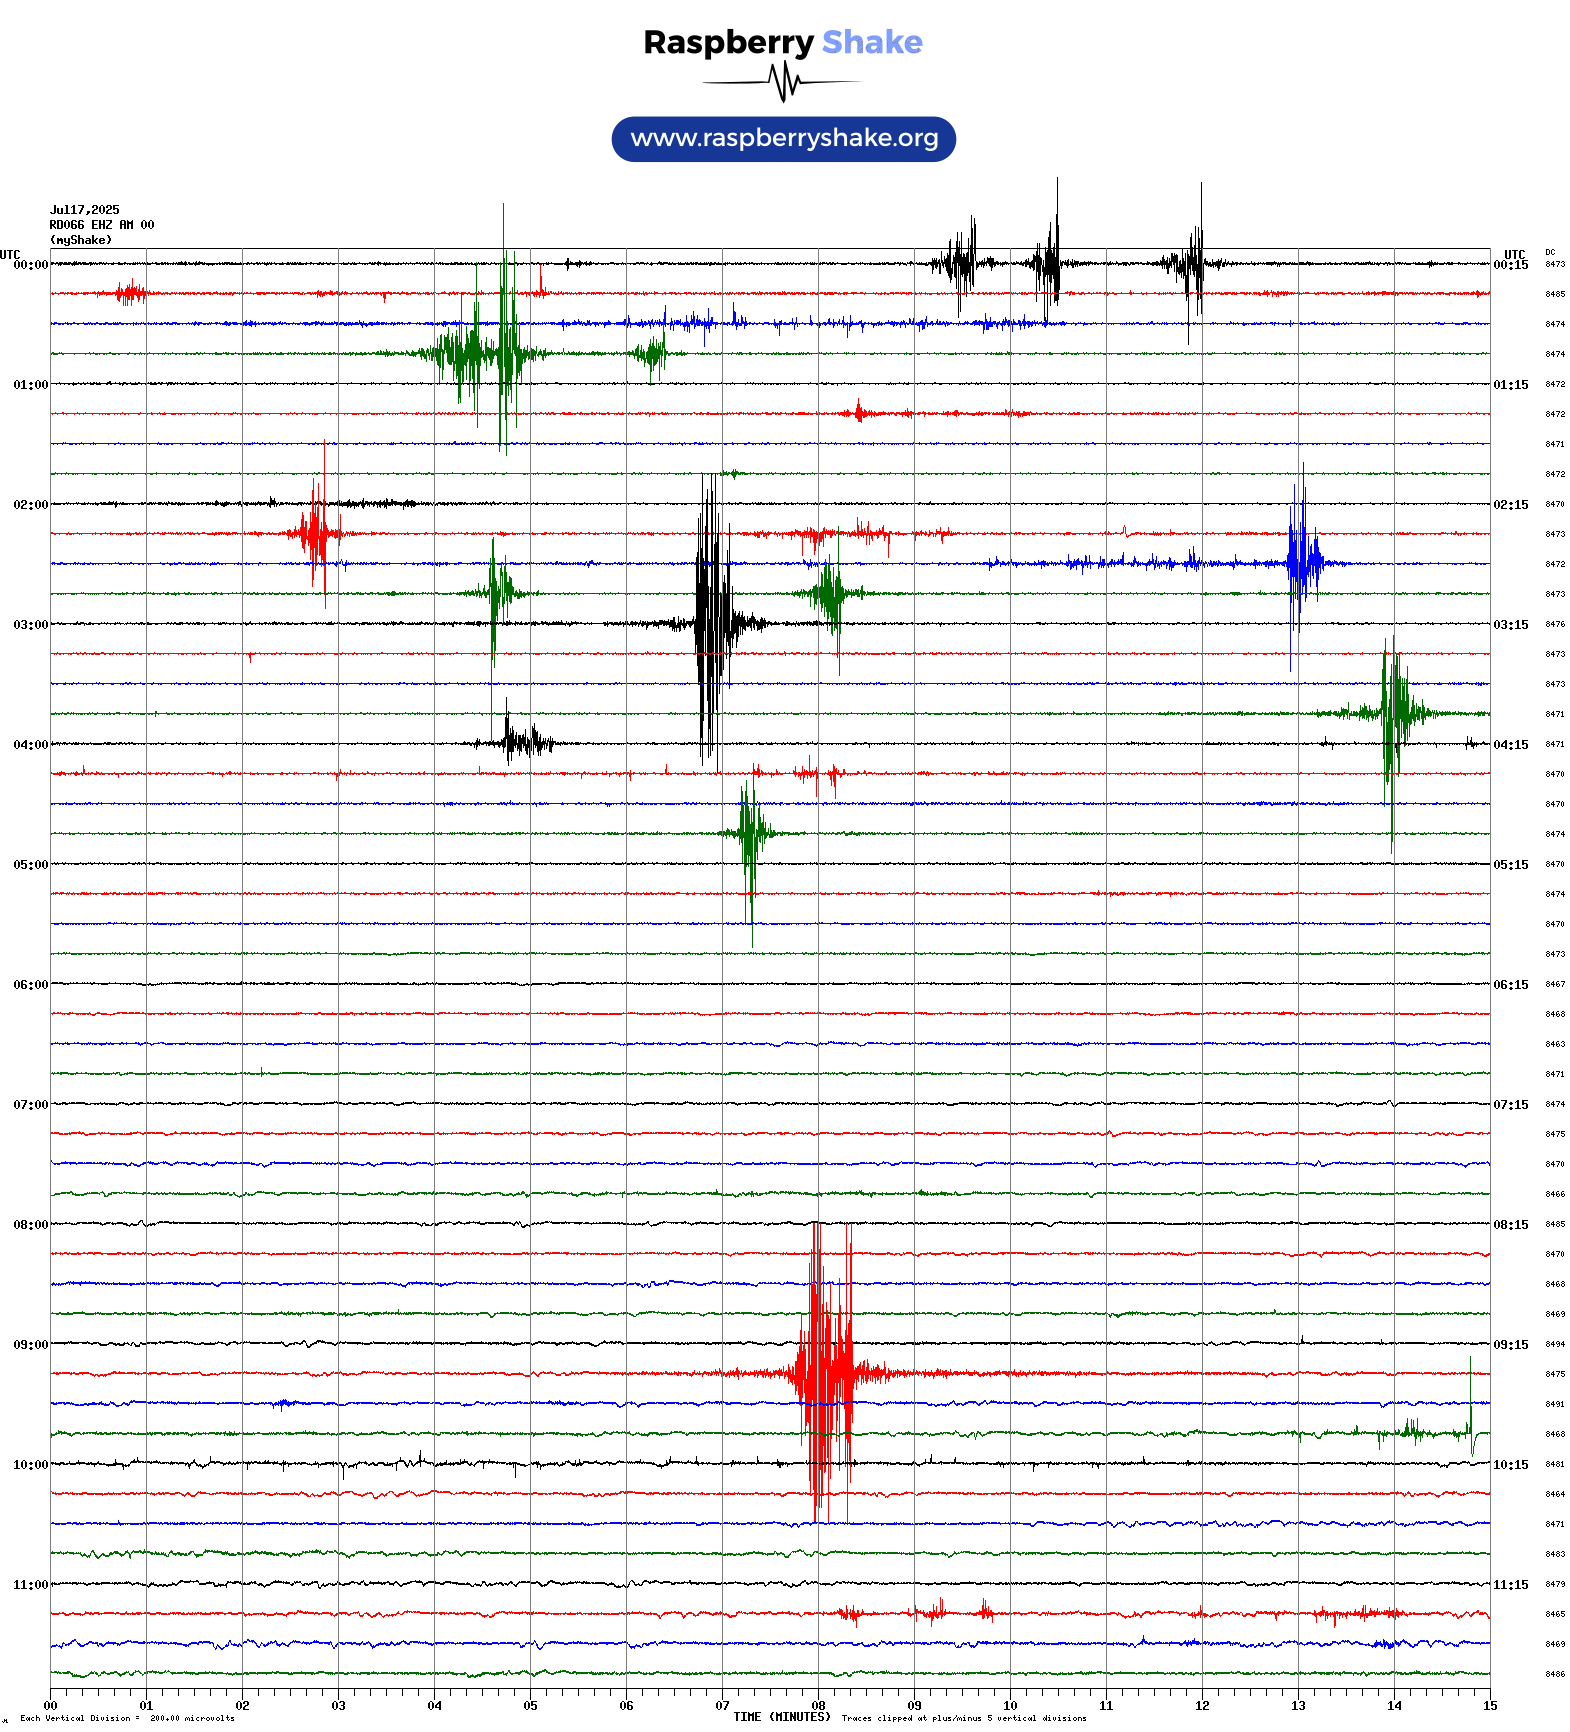Viewport: 1570px width, 1732px height.
Task: Click the large black seismic burst on 03:00 trace
Action: coord(710,624)
